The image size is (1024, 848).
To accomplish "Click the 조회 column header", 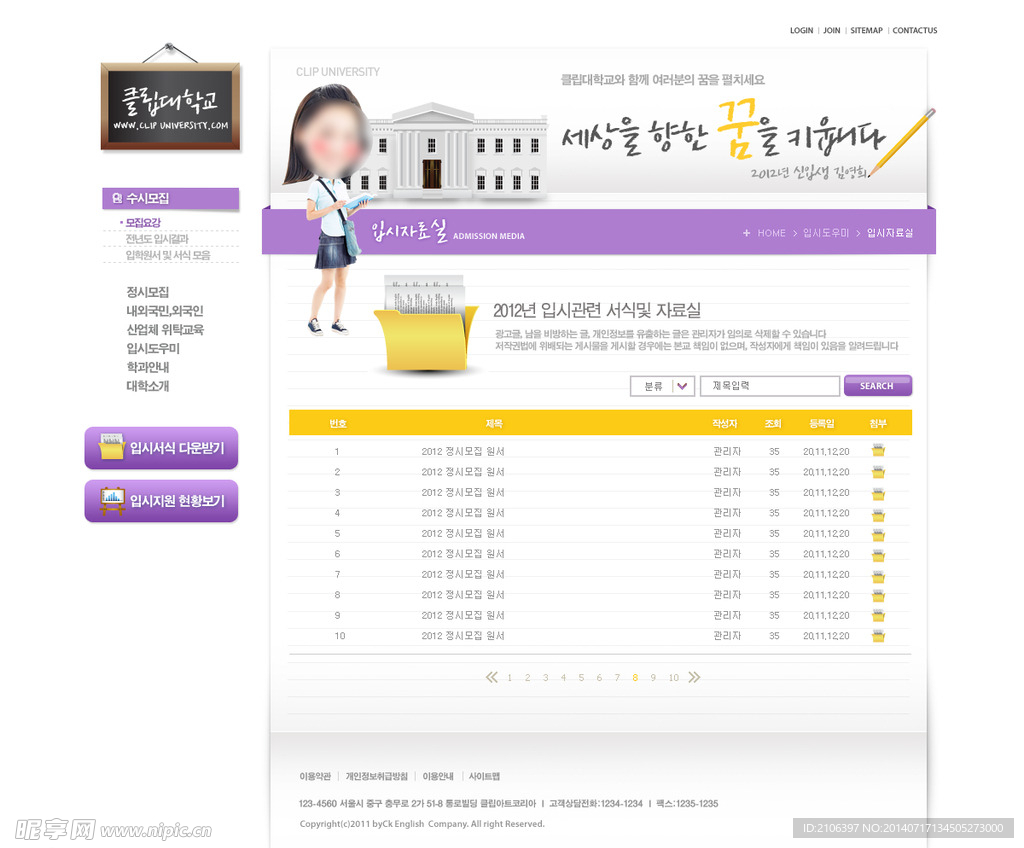I will [773, 424].
